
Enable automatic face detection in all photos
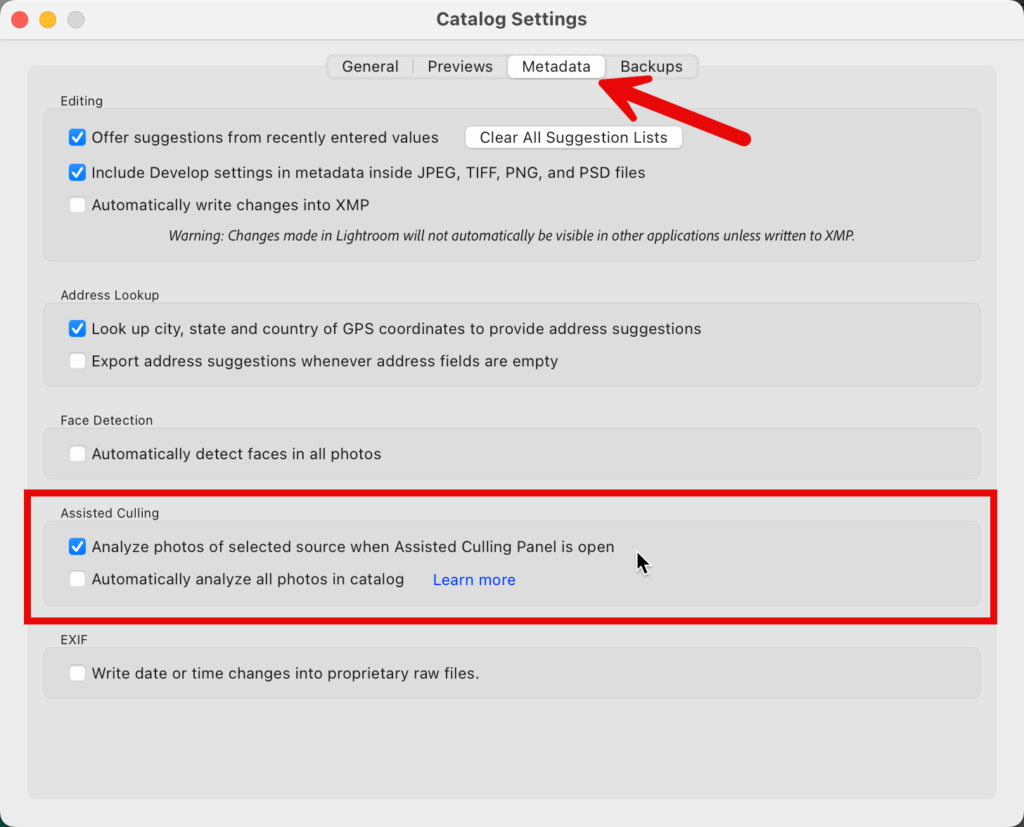[x=77, y=453]
